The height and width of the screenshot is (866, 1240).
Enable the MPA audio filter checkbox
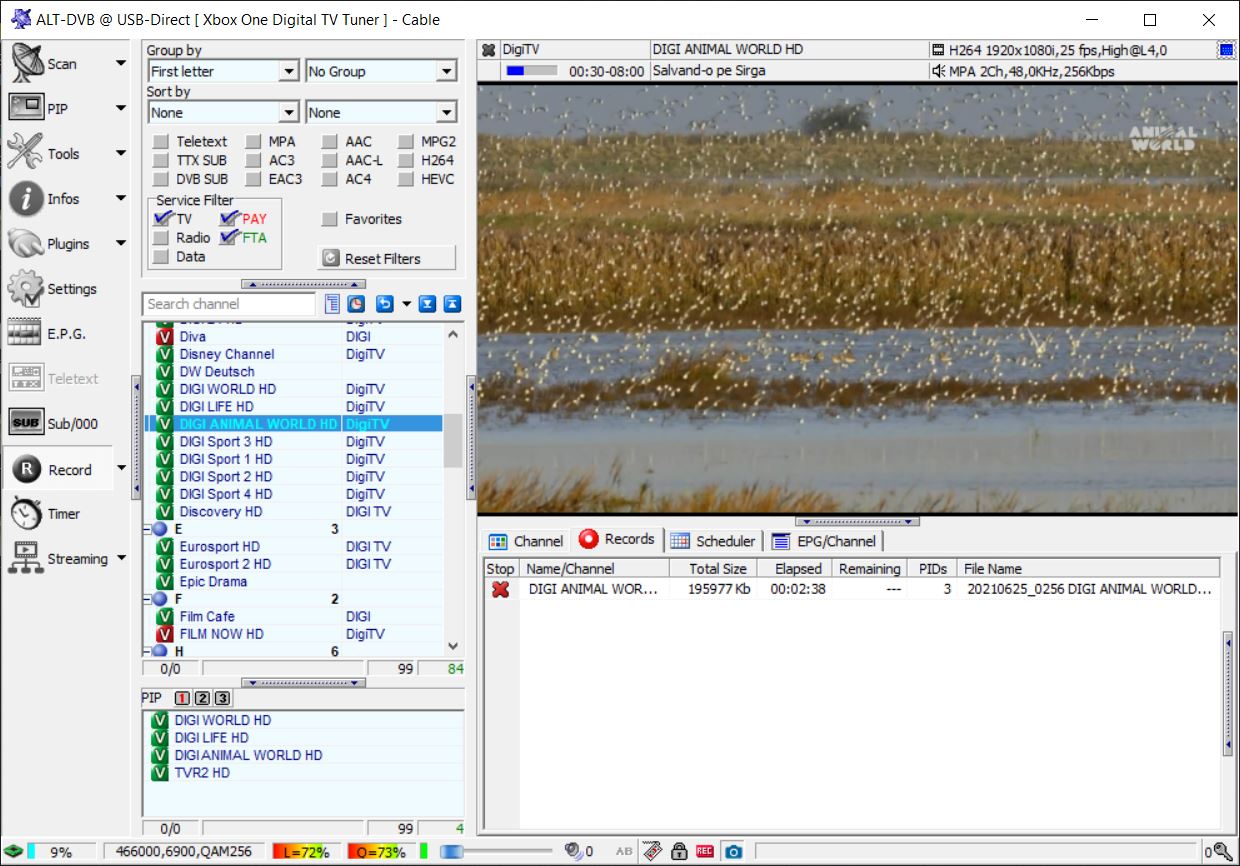tap(252, 141)
